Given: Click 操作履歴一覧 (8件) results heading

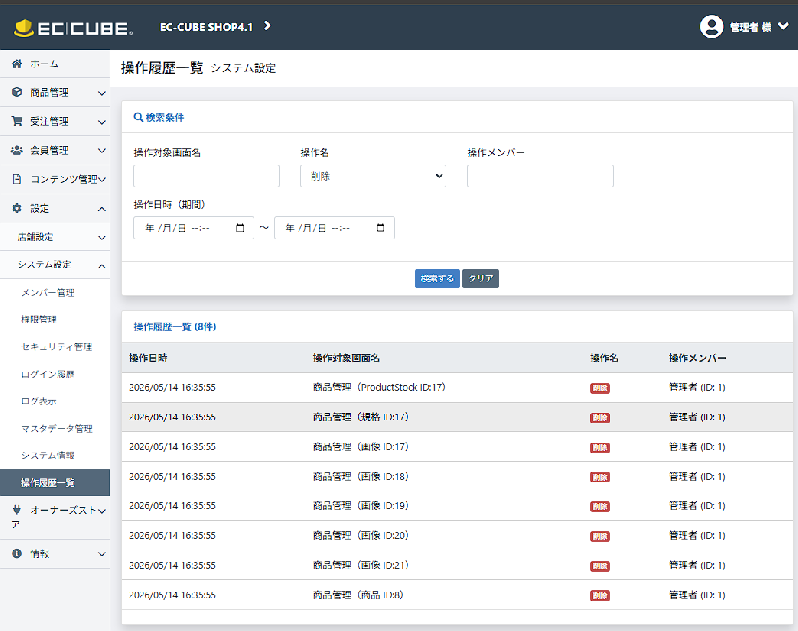Looking at the screenshot, I should [x=175, y=327].
